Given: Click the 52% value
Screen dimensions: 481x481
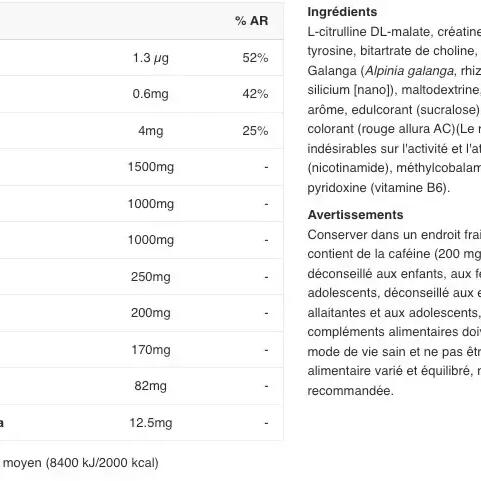Looking at the screenshot, I should [x=255, y=58].
